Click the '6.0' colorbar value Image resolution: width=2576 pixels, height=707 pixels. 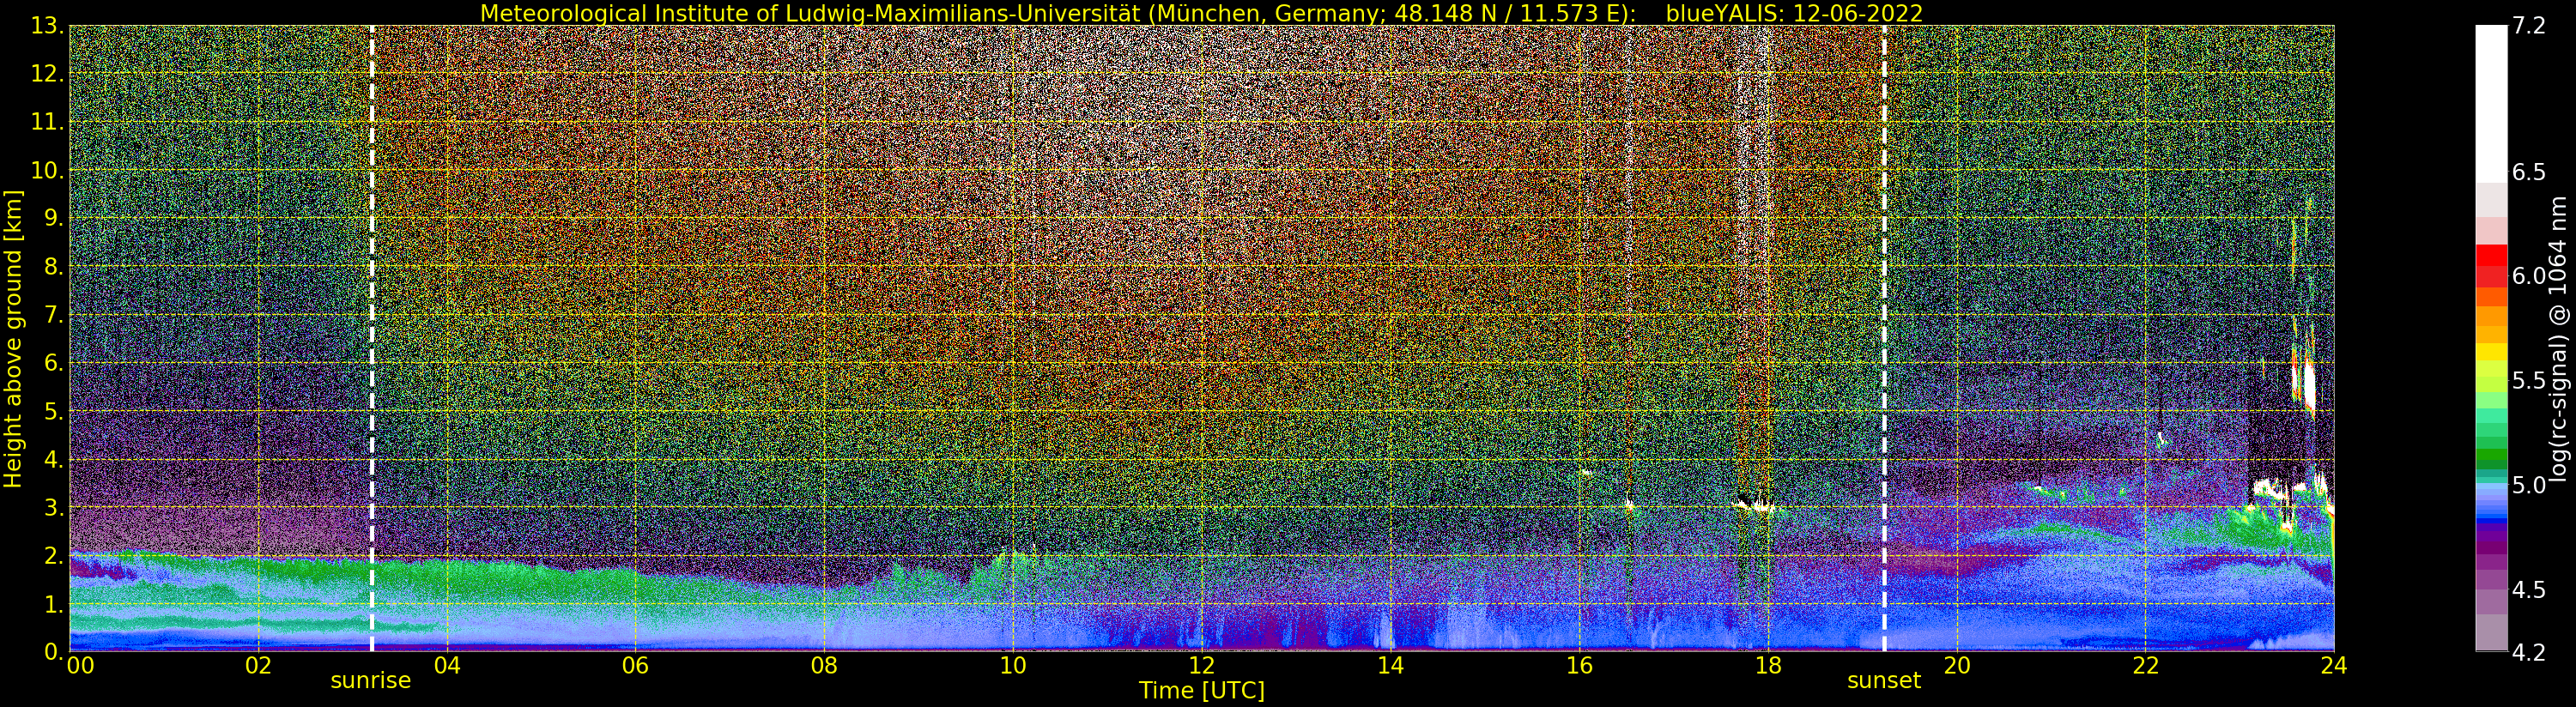(x=2528, y=276)
